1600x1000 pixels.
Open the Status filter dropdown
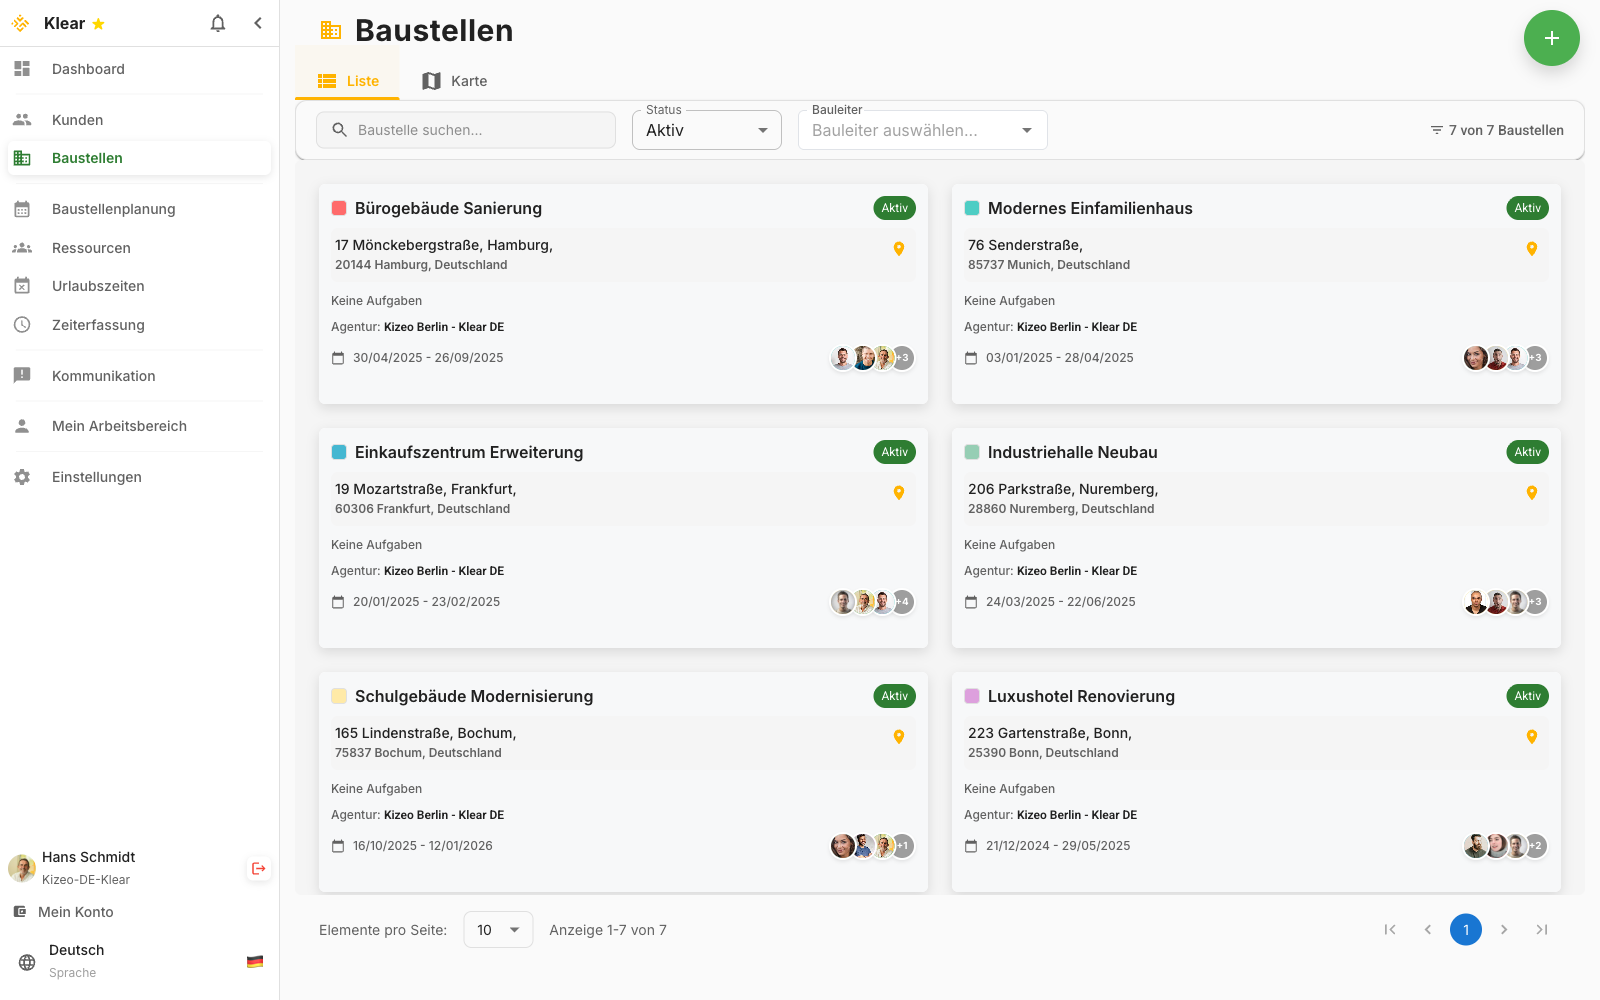tap(706, 130)
